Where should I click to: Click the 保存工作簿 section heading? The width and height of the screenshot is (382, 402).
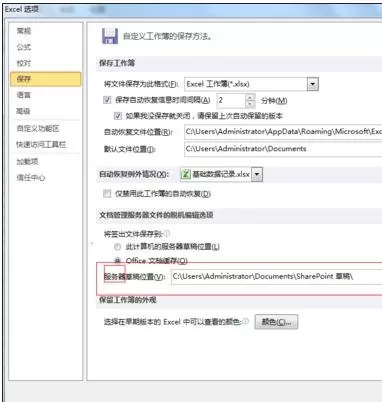117,63
